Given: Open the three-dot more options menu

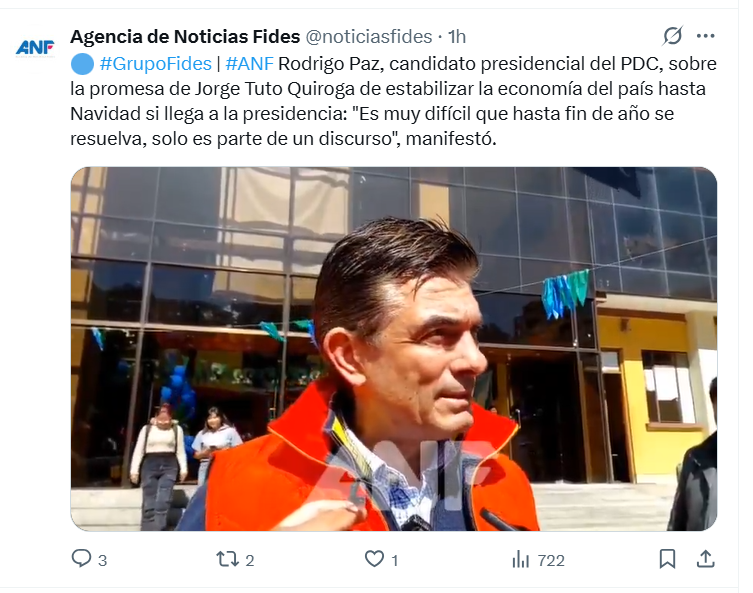Looking at the screenshot, I should point(705,36).
